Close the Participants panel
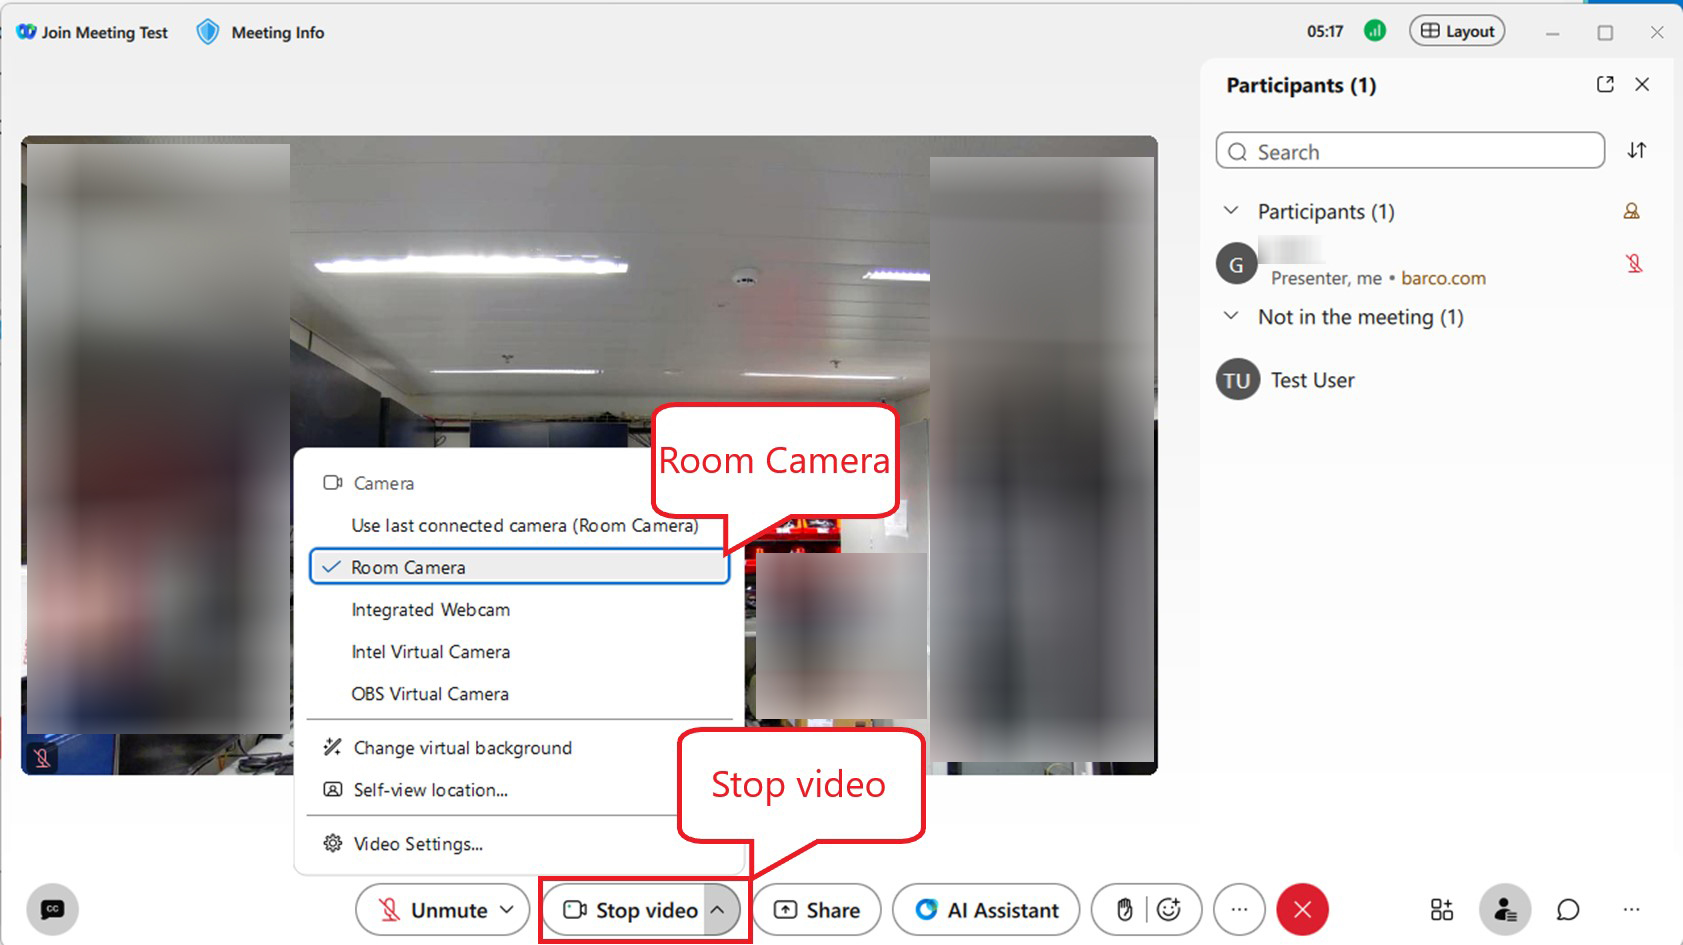This screenshot has width=1683, height=945. pos(1642,84)
